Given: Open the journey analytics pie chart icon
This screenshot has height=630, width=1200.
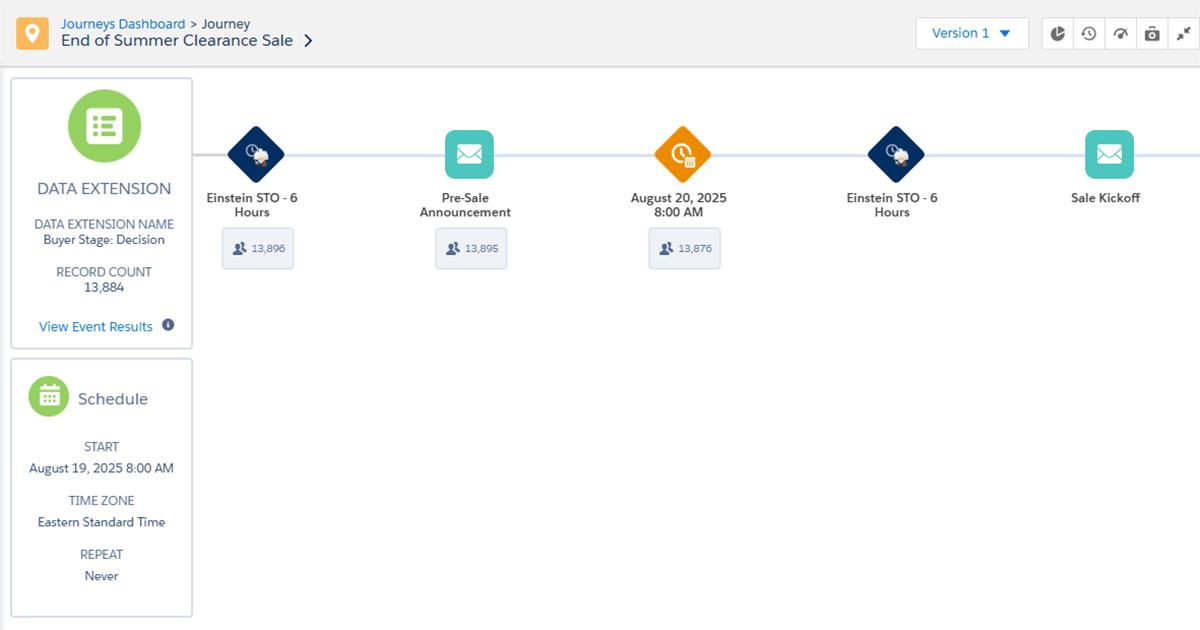Looking at the screenshot, I should coord(1057,33).
